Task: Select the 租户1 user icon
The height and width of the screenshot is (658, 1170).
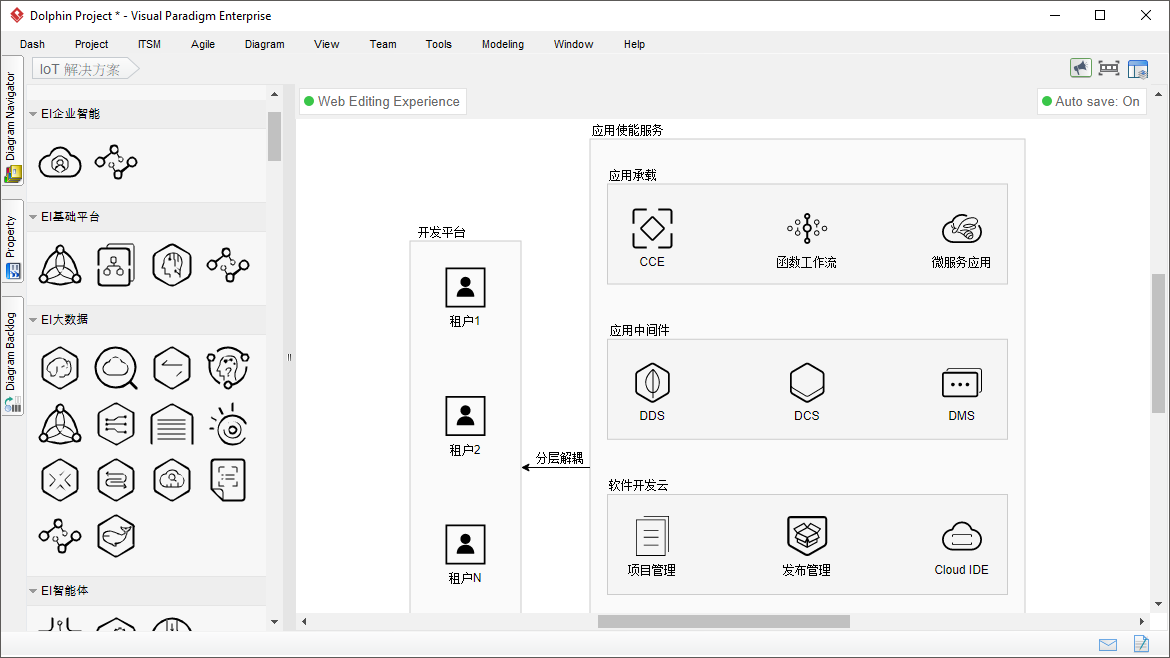Action: point(465,287)
